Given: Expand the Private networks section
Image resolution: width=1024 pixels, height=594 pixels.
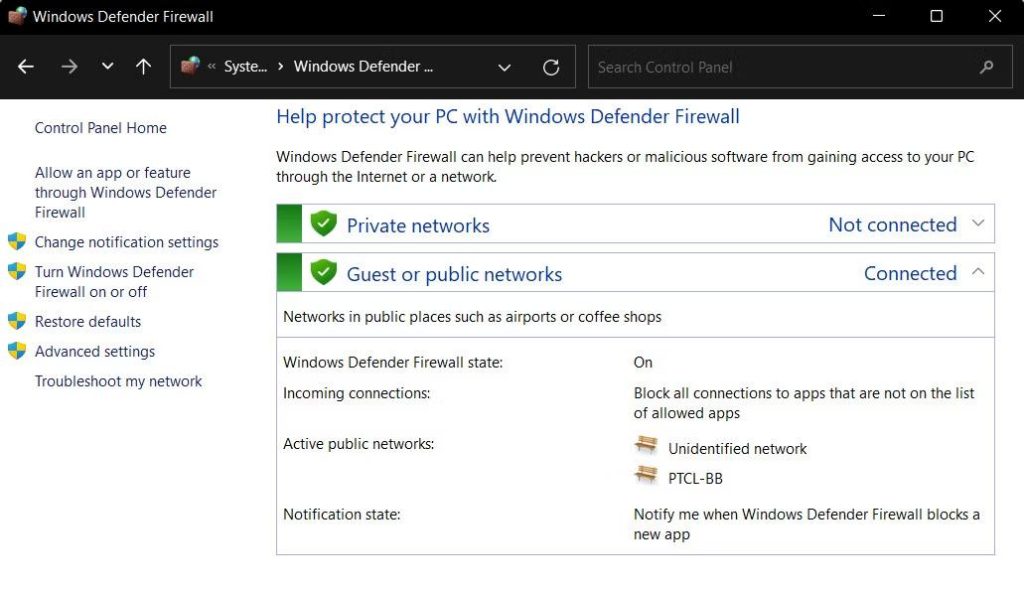Looking at the screenshot, I should pos(978,224).
